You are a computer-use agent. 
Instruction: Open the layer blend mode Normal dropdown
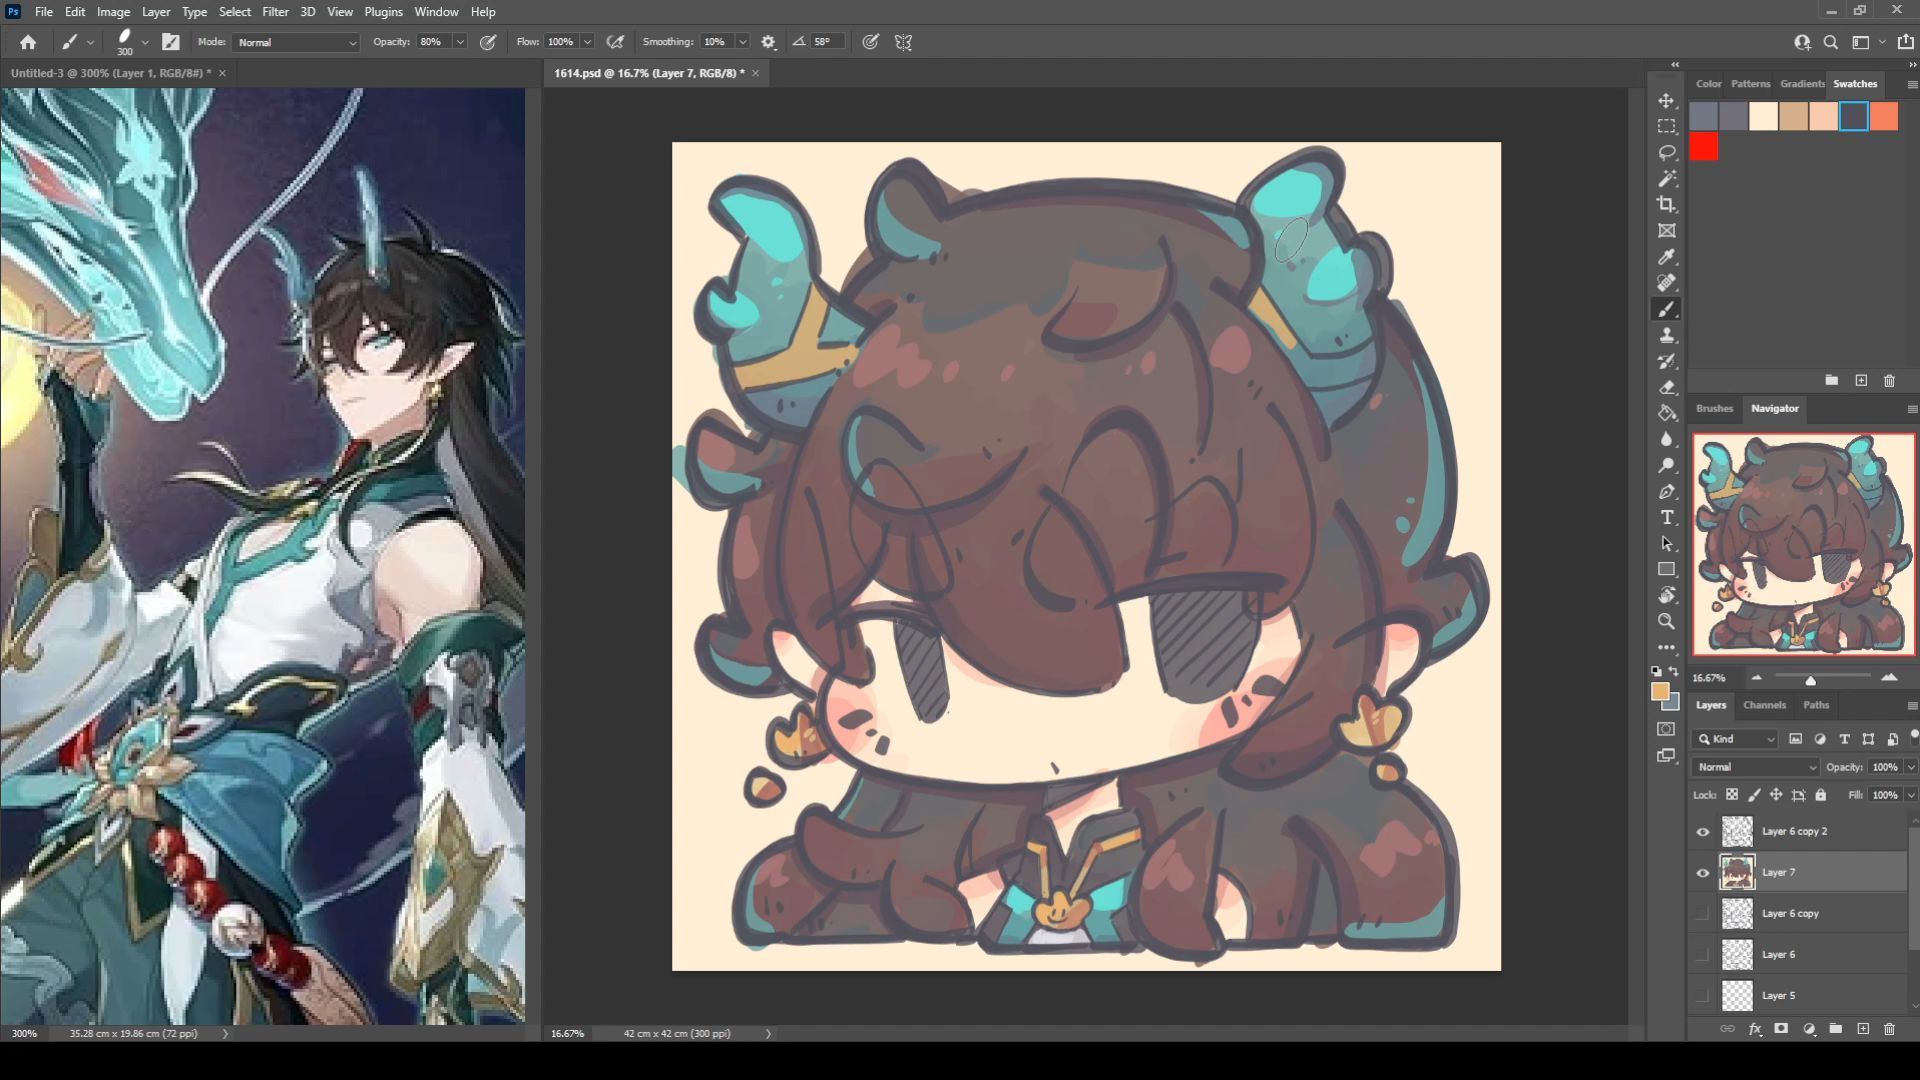coord(1756,767)
